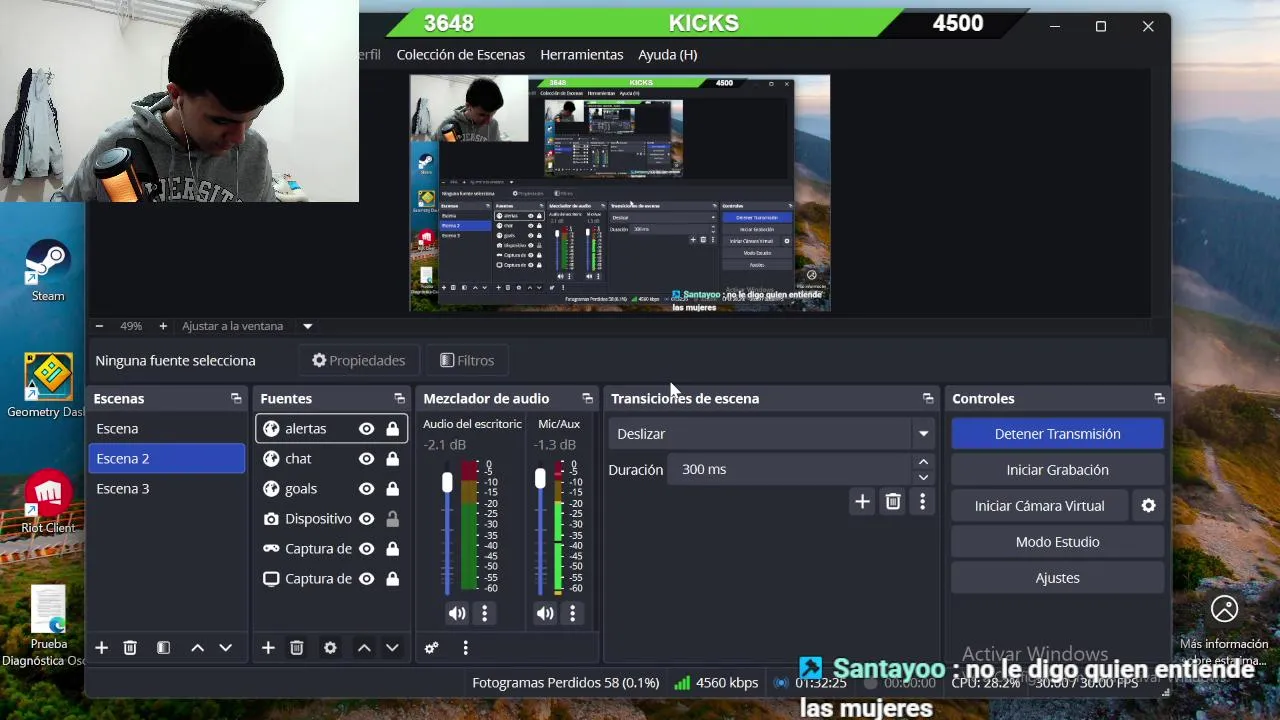Delete the selected scene
1280x720 pixels.
130,648
